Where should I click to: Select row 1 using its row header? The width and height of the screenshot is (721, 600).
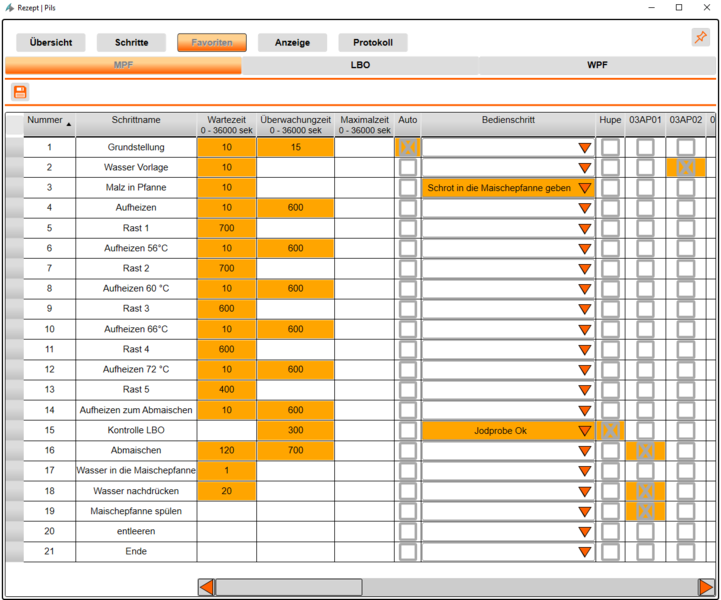(14, 147)
